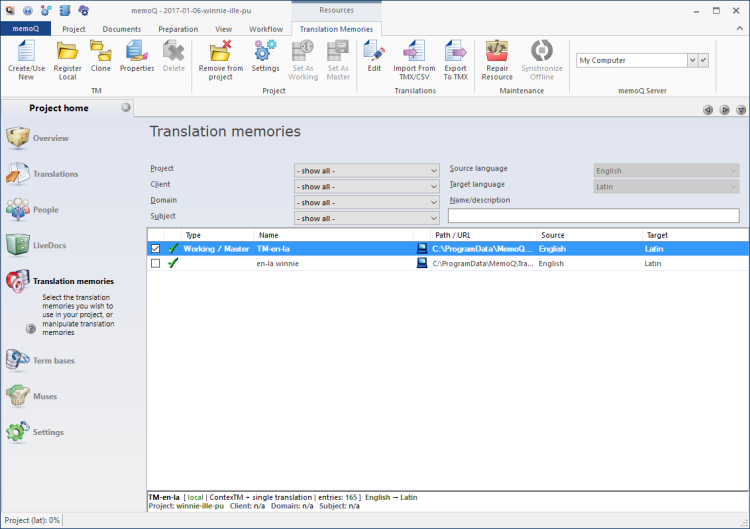Sort list by Type column header
The width and height of the screenshot is (750, 529).
[218, 235]
